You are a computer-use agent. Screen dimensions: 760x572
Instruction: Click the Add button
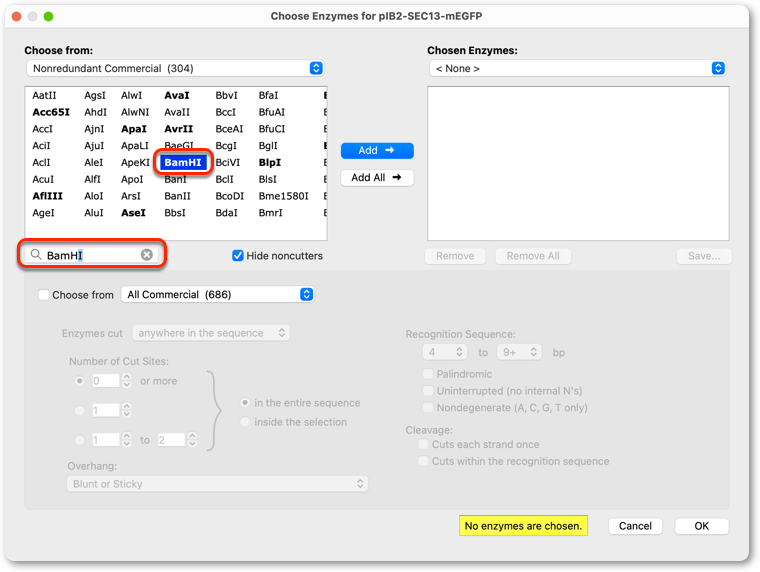(x=377, y=151)
